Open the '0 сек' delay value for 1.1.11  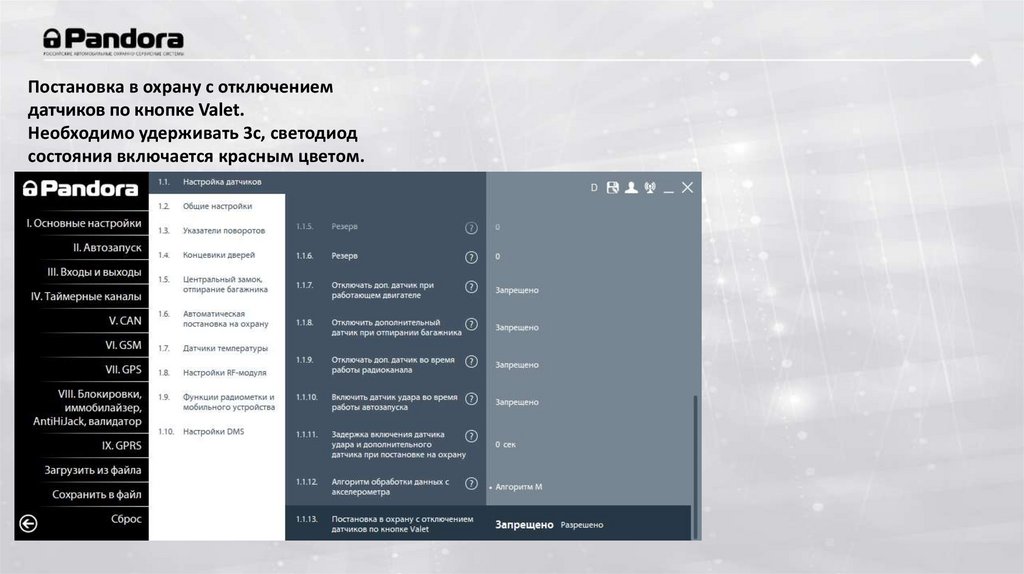pyautogui.click(x=506, y=443)
